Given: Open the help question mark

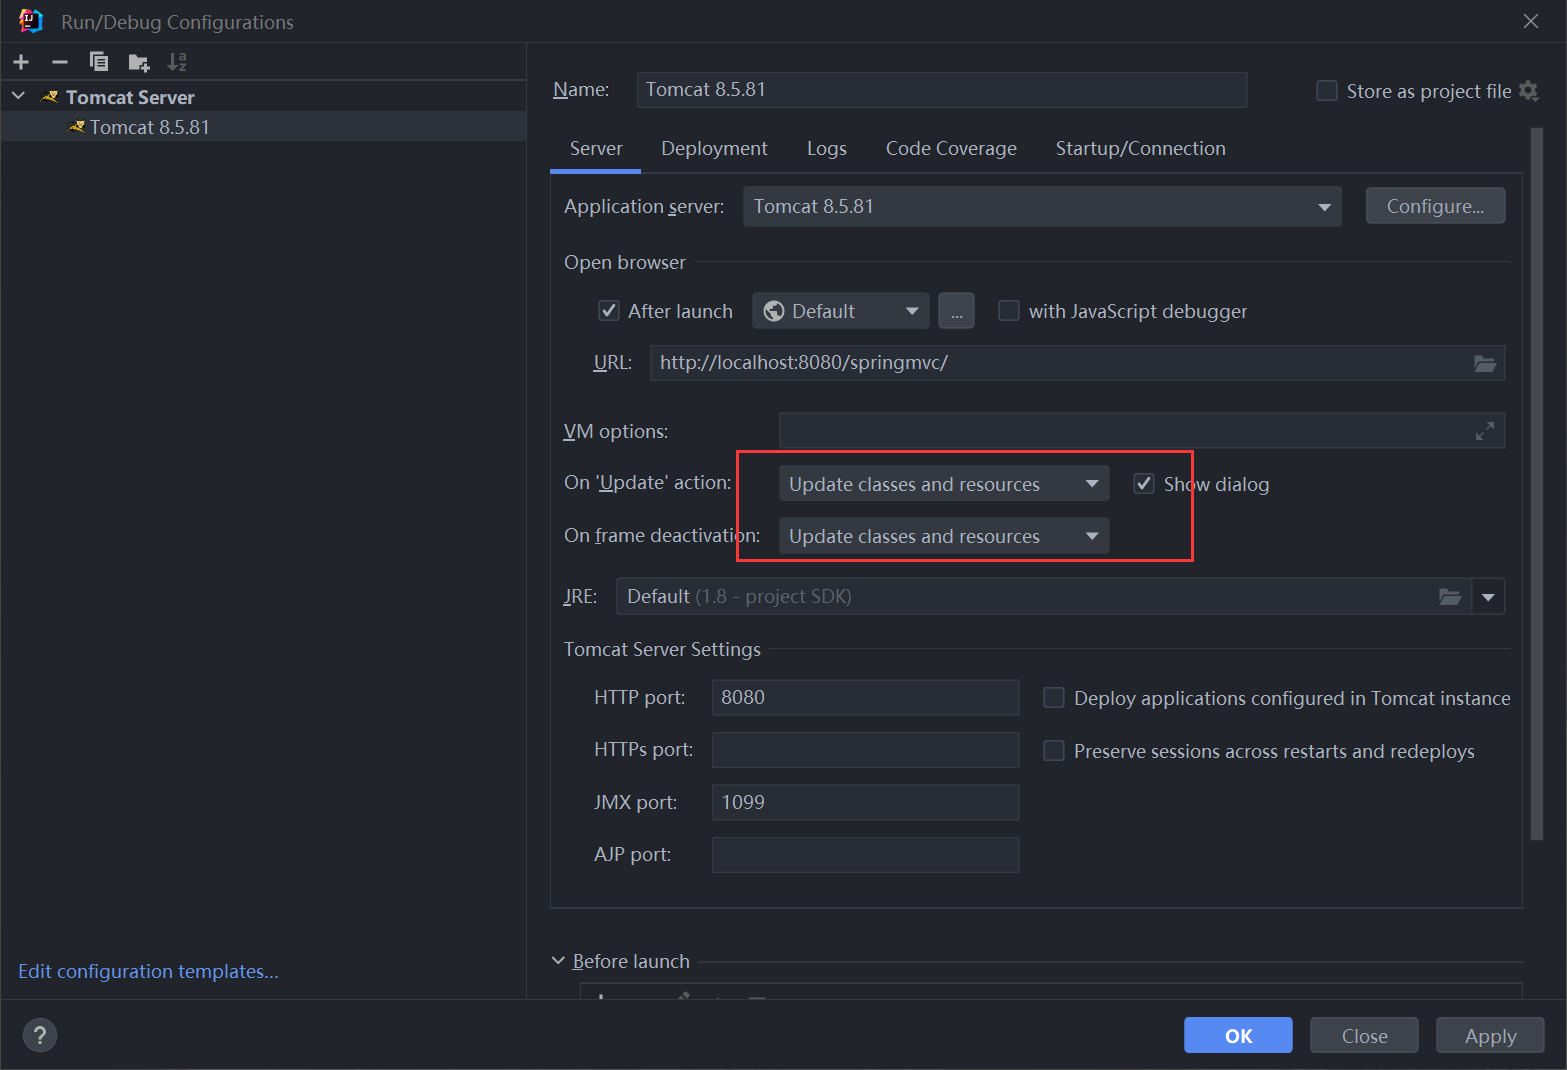Looking at the screenshot, I should pos(40,1035).
